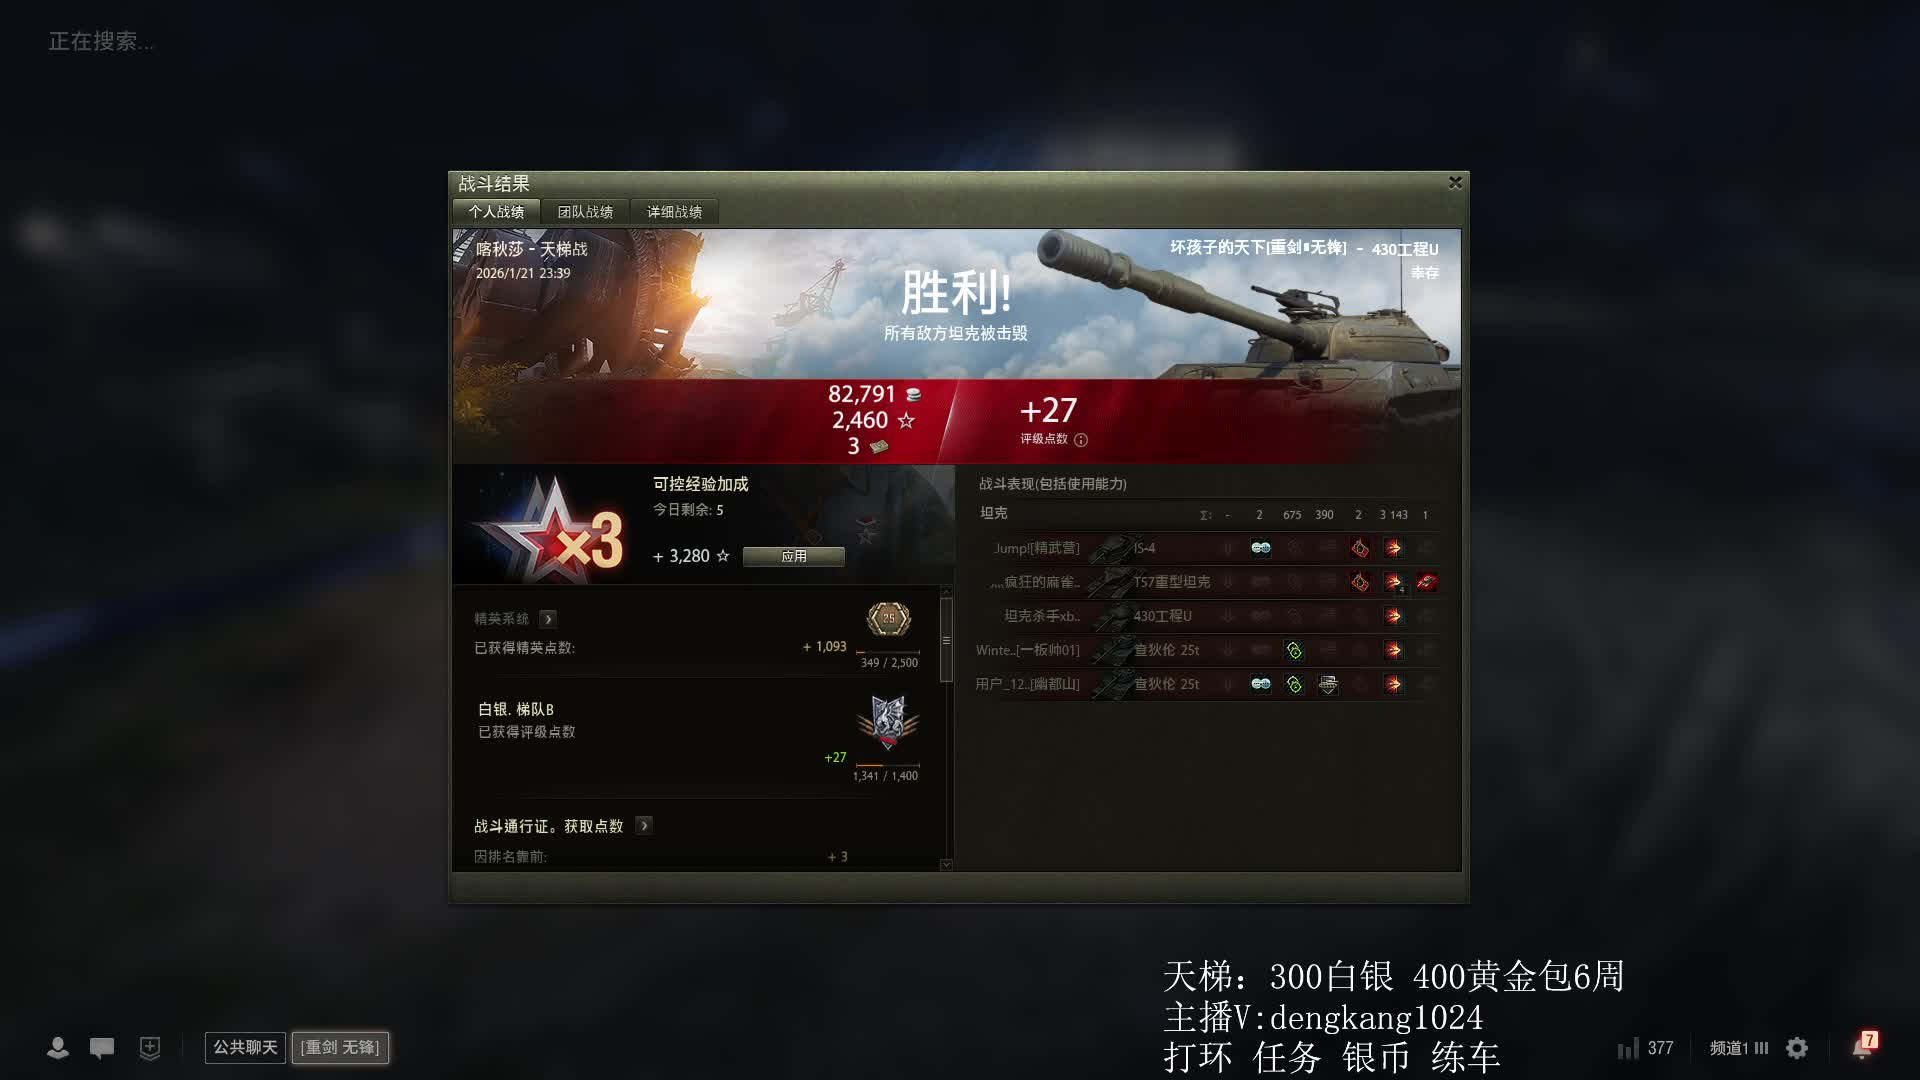Close the 战斗结果 window
The image size is (1920, 1080).
point(1455,182)
